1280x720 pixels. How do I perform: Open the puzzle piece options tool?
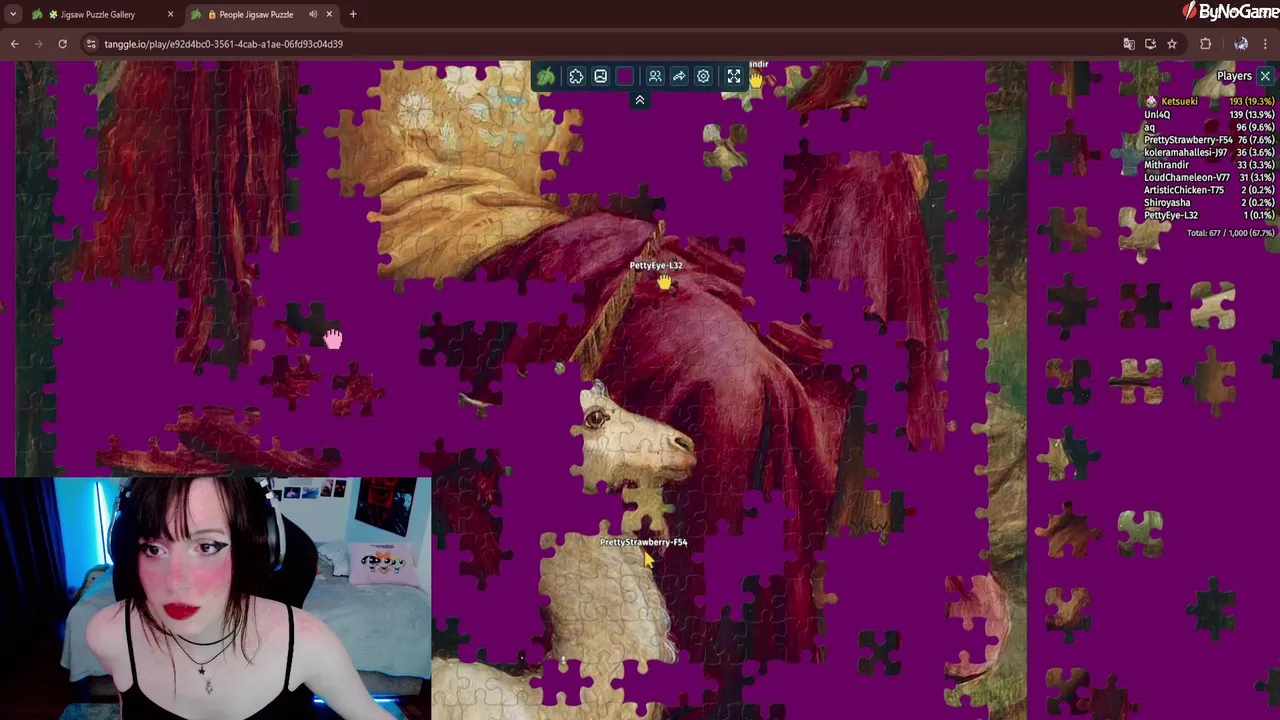pos(576,76)
